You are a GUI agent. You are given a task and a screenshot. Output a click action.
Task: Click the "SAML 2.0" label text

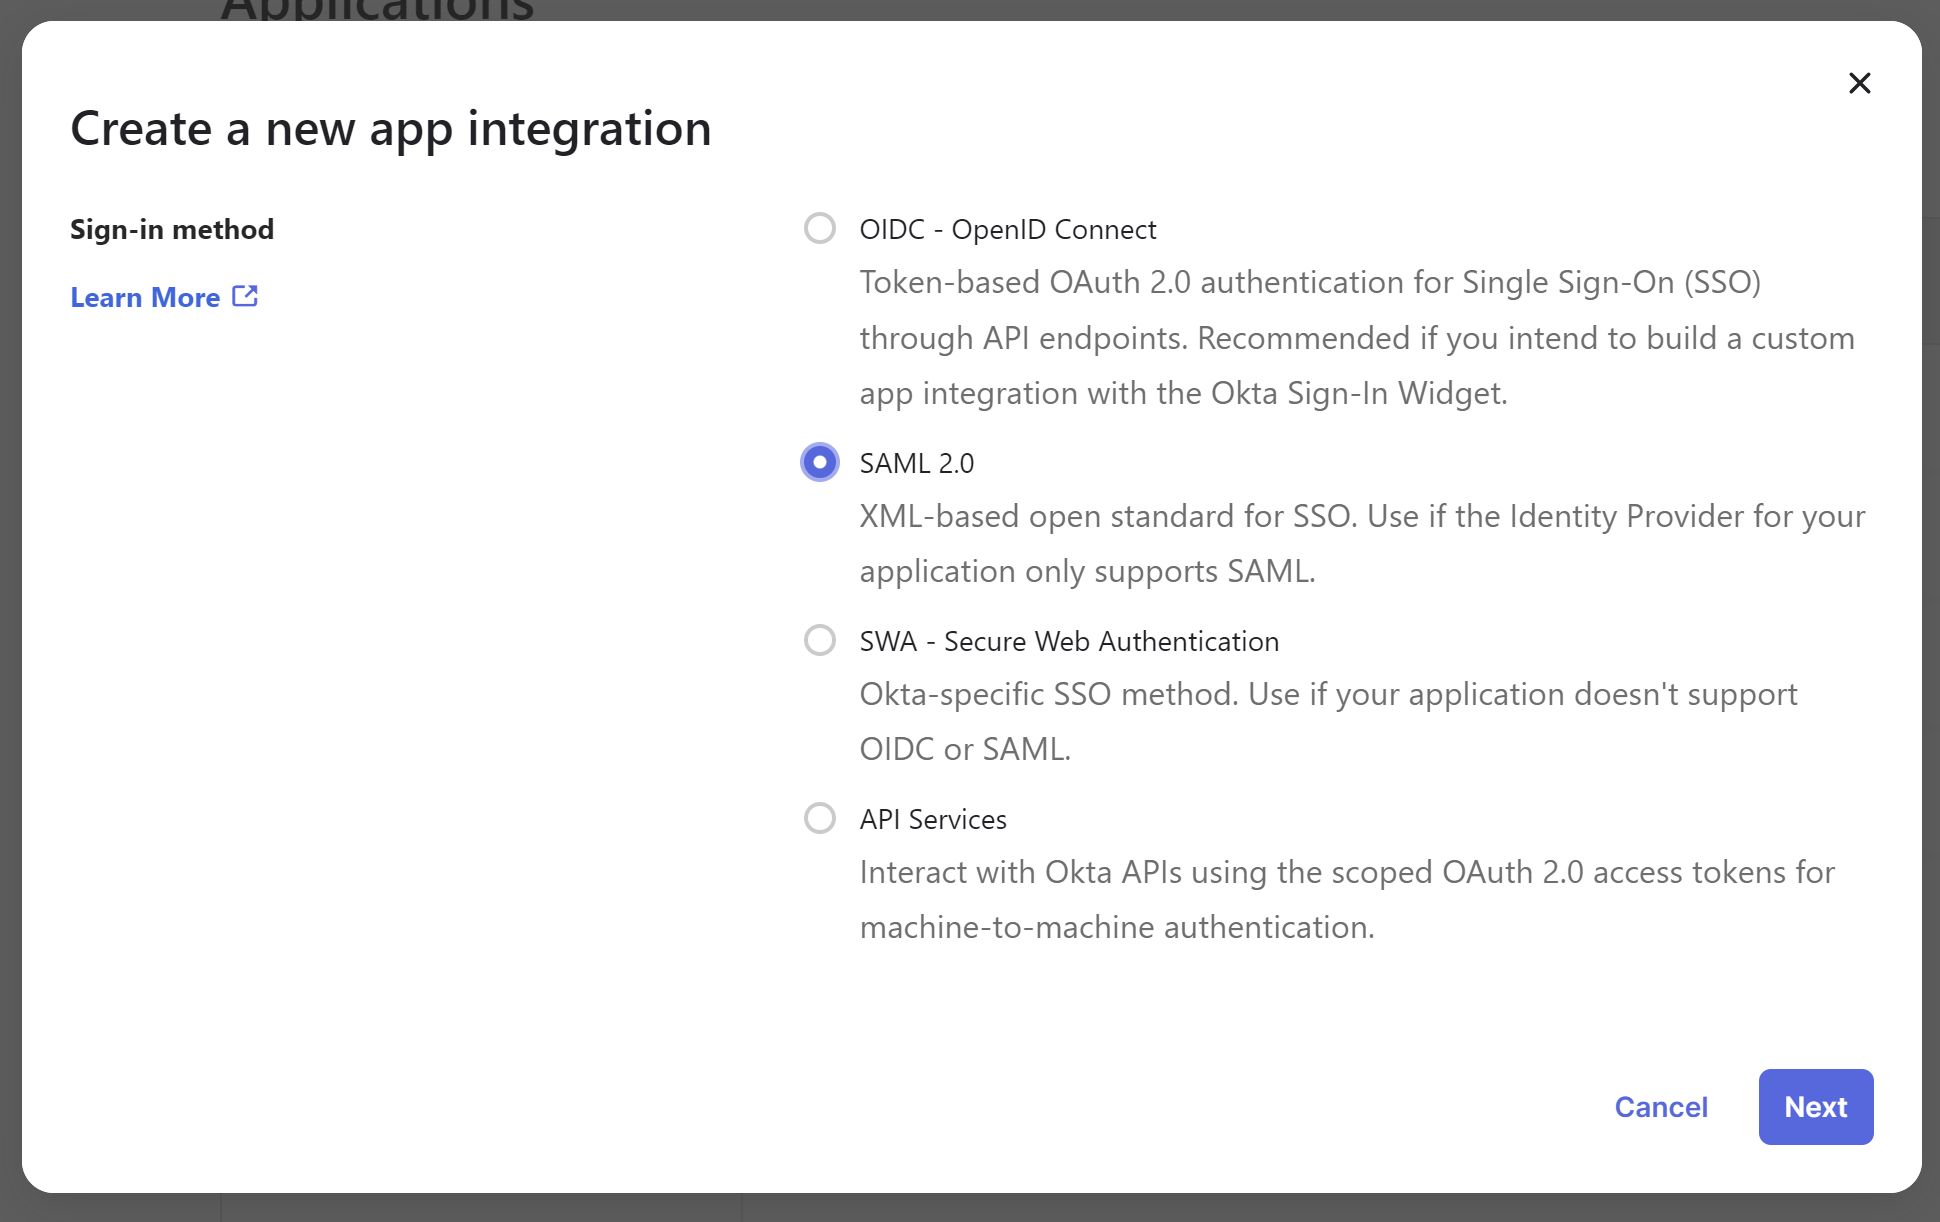[x=917, y=463]
